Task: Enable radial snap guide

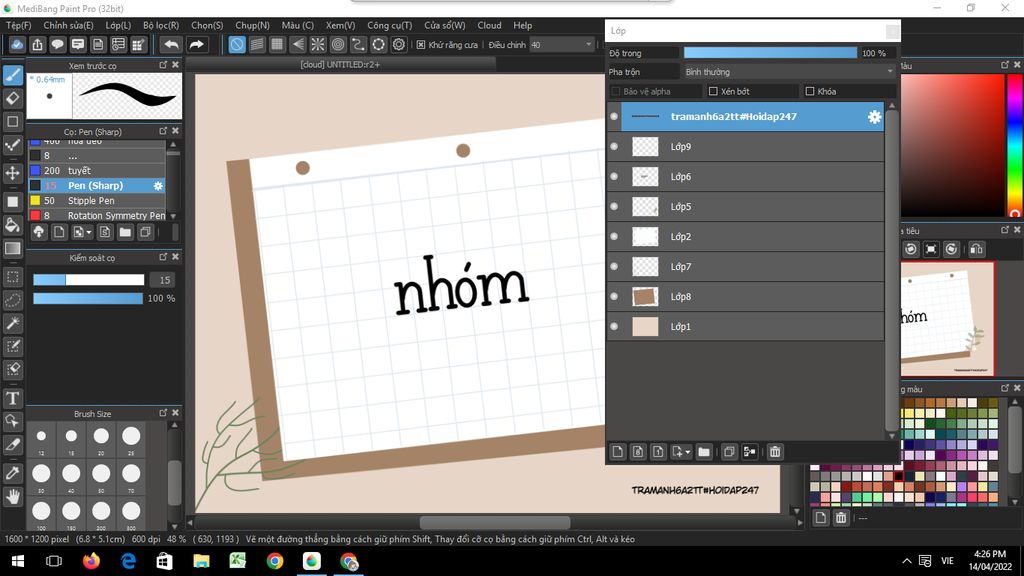Action: tap(318, 44)
